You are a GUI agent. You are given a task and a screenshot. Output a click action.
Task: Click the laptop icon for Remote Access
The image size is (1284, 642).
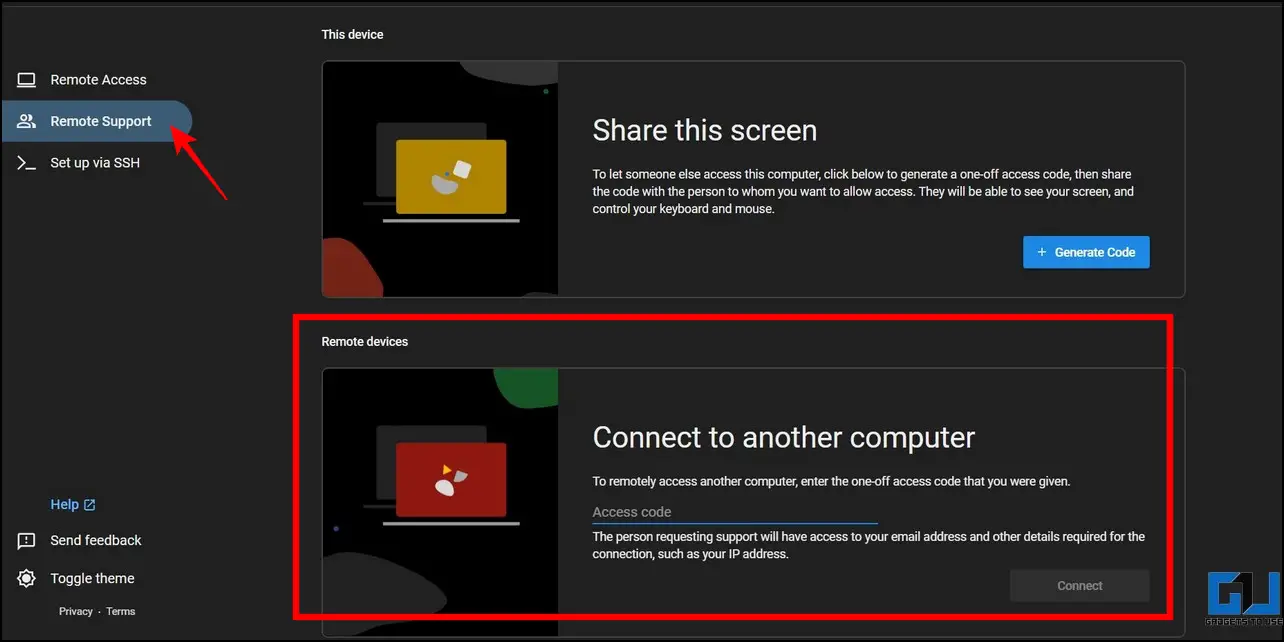tap(27, 80)
